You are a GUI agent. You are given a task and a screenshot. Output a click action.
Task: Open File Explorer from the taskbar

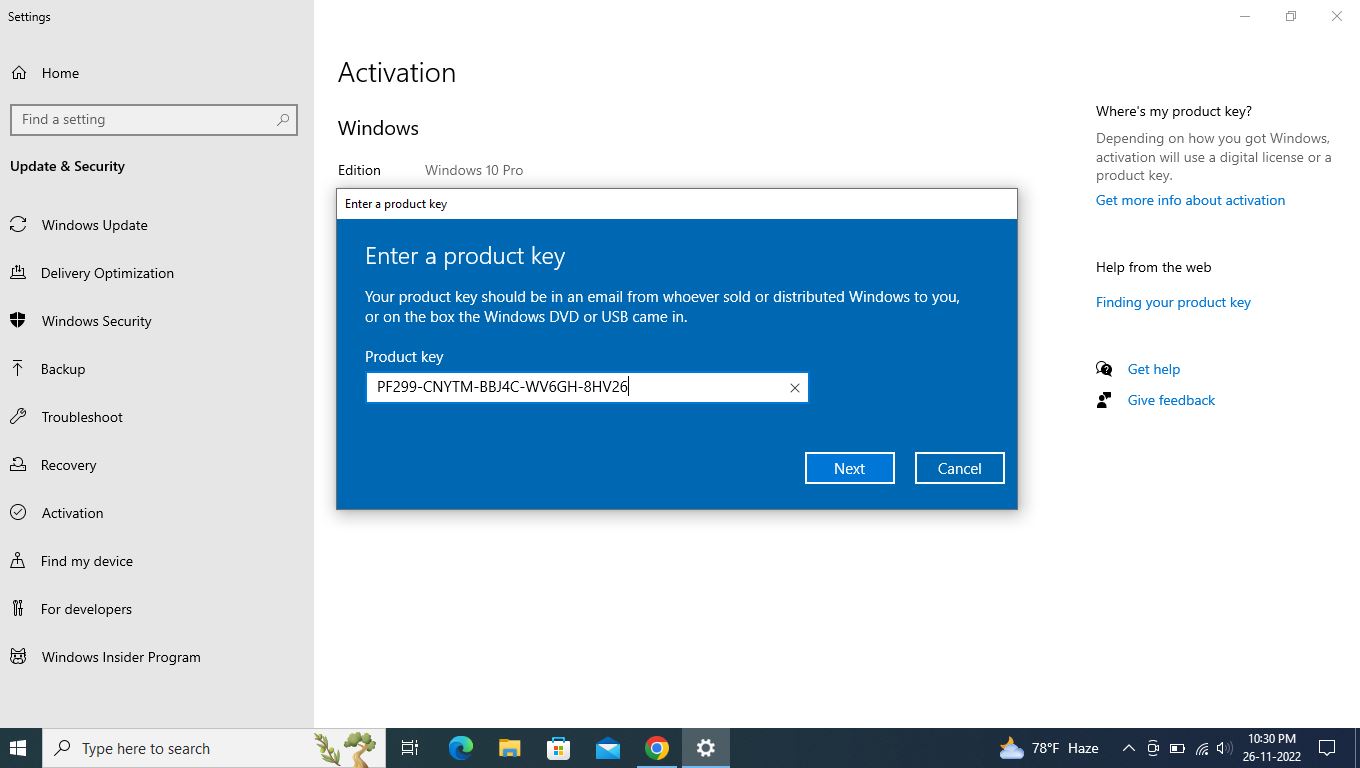[x=510, y=748]
